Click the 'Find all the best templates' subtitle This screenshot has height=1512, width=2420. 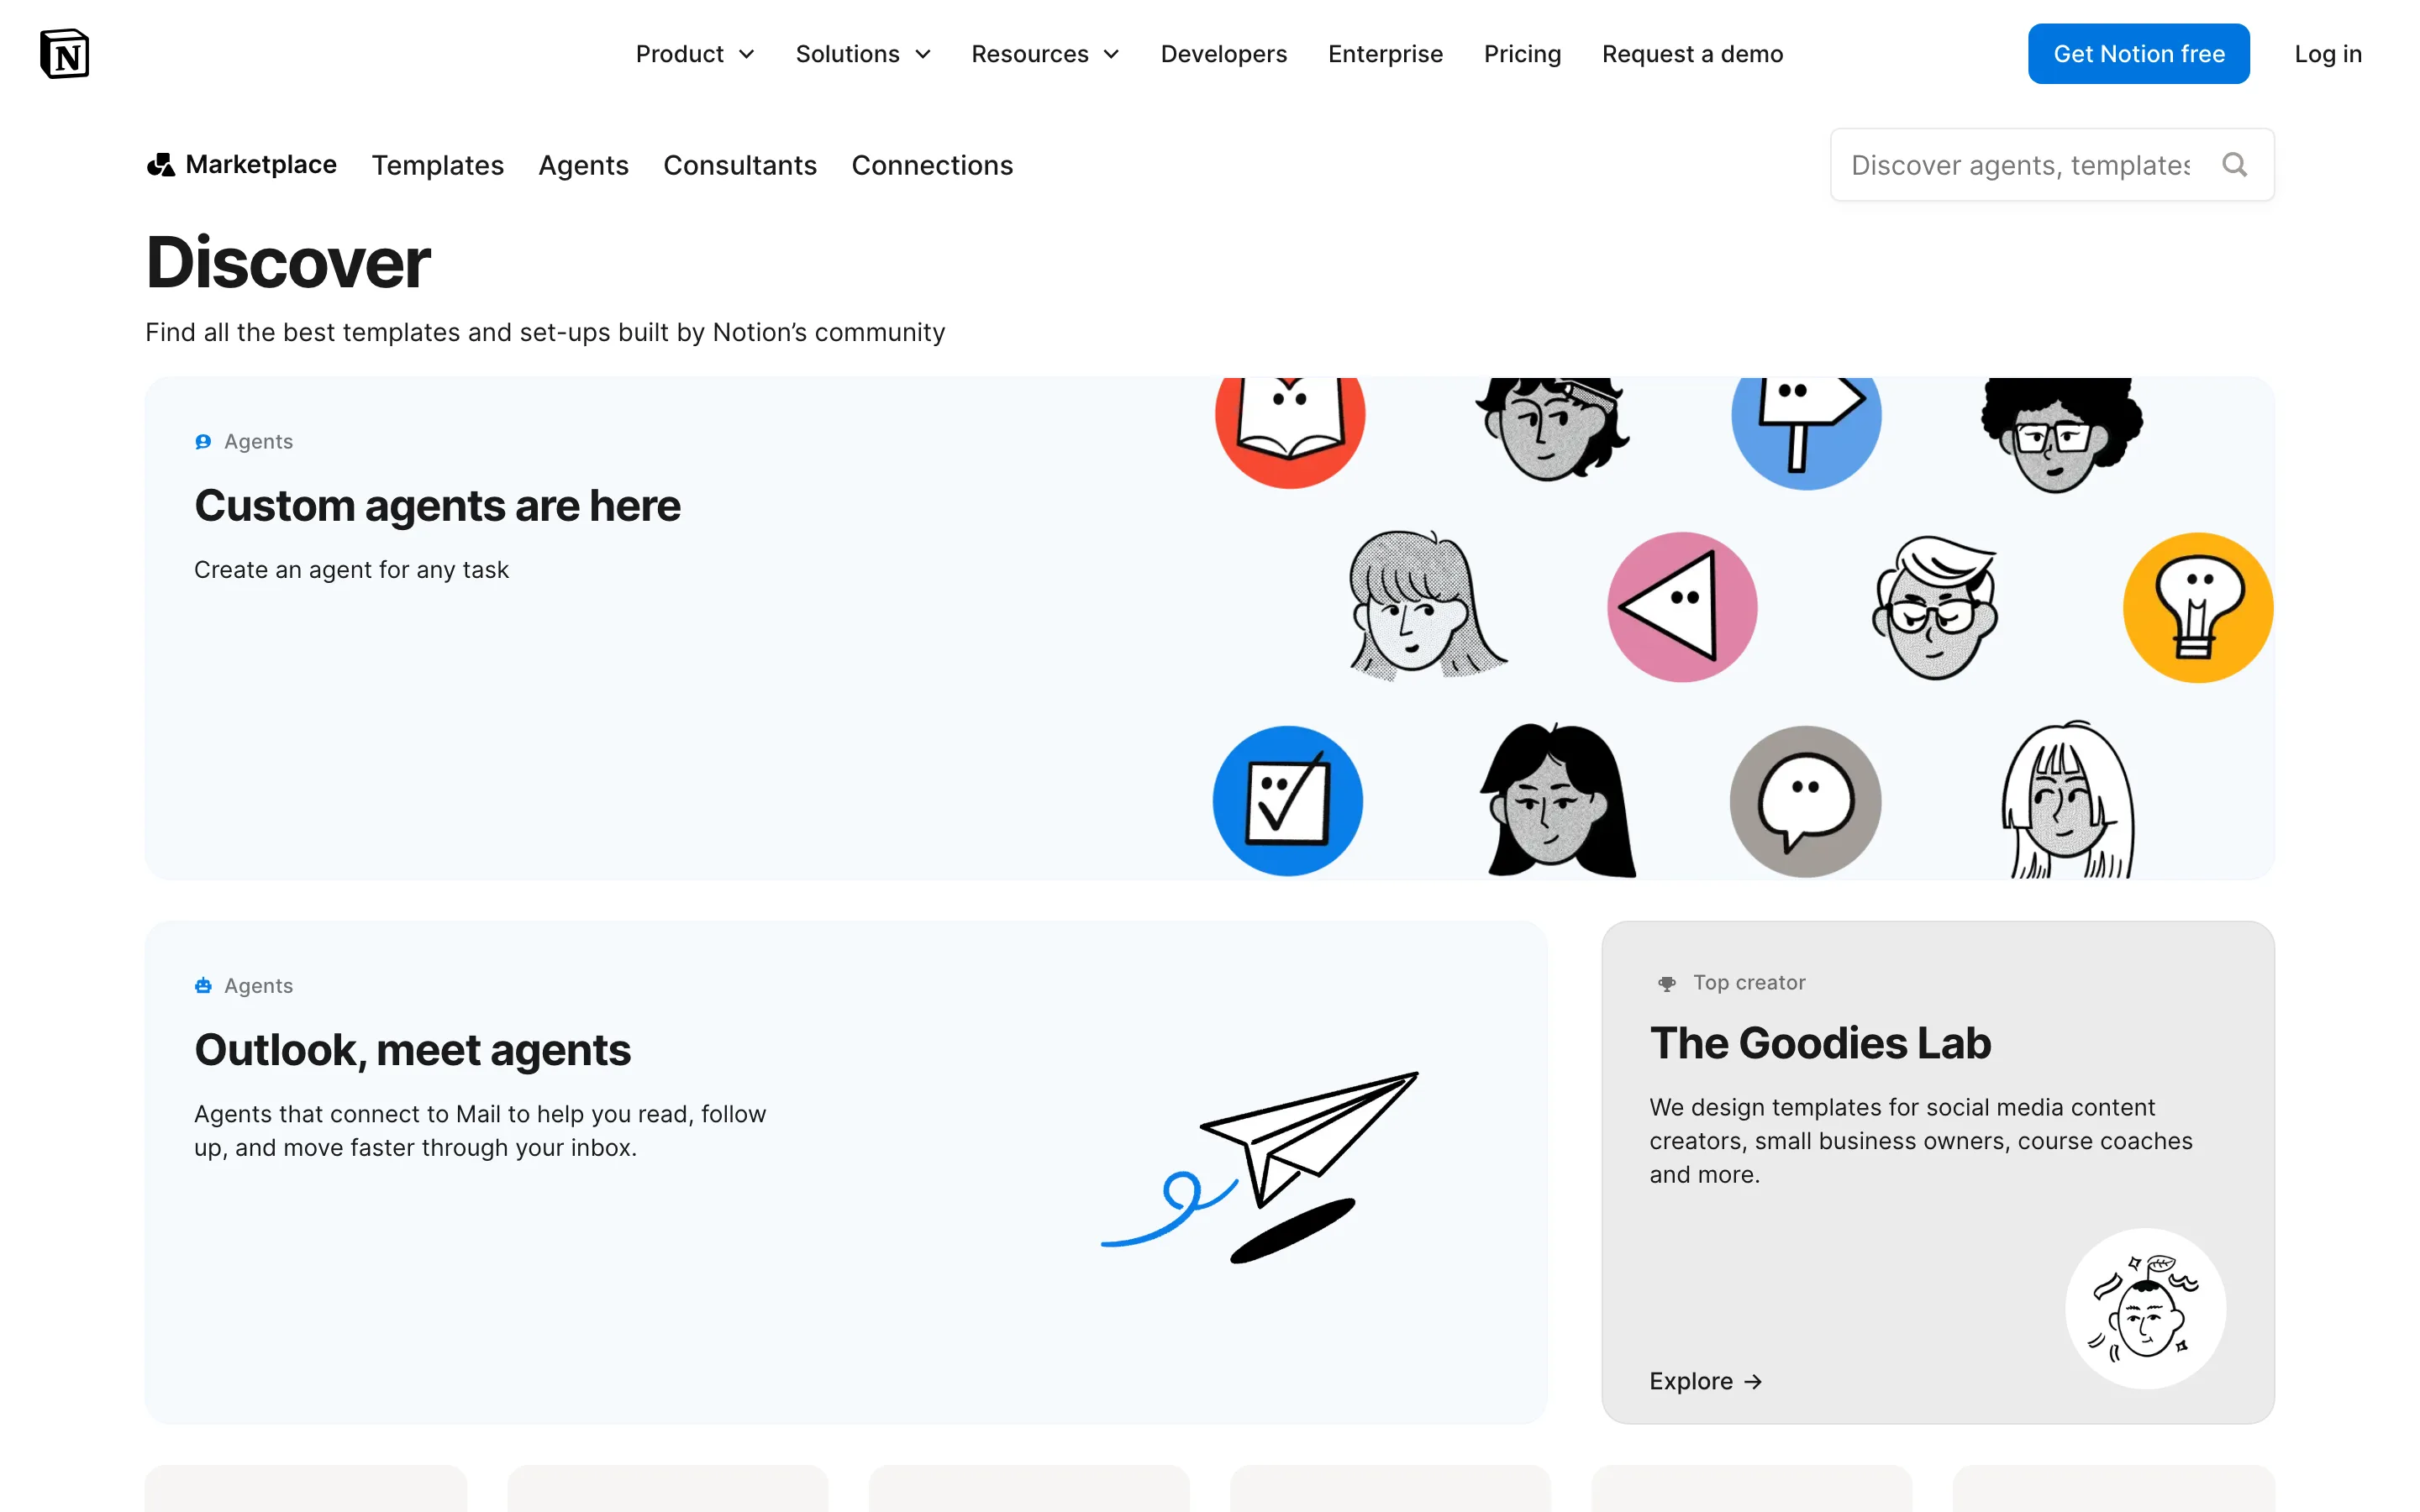(x=545, y=332)
